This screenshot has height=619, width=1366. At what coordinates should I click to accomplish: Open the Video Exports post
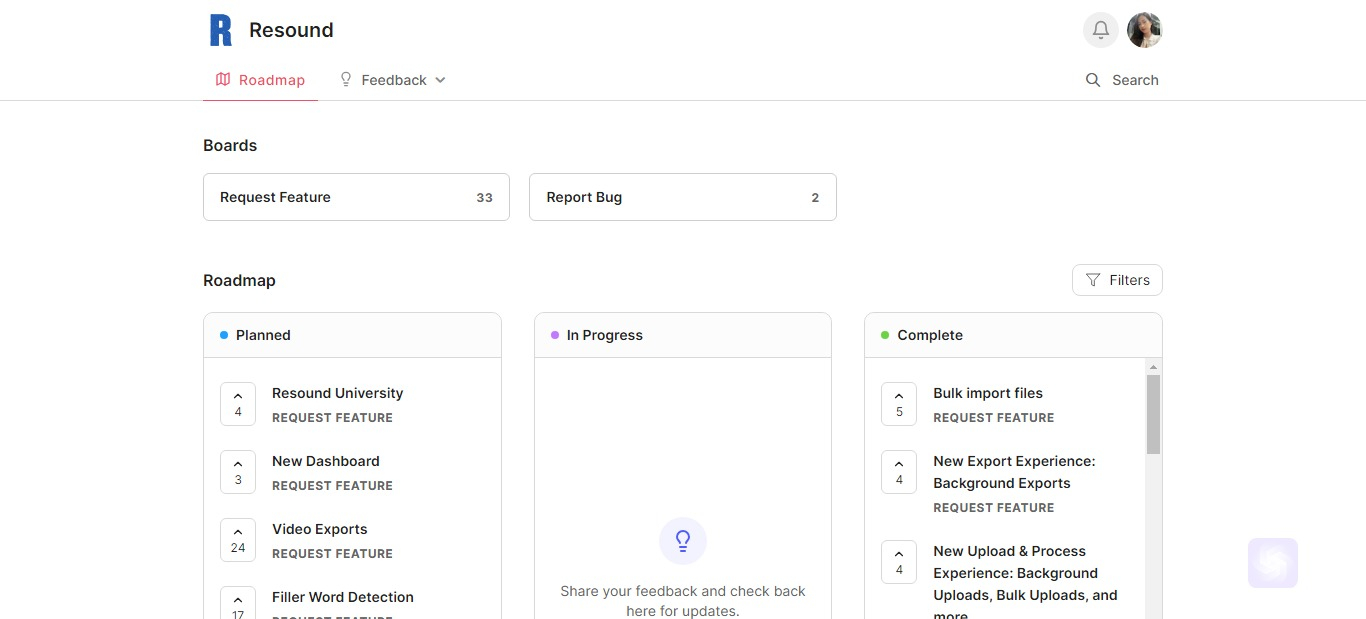320,529
